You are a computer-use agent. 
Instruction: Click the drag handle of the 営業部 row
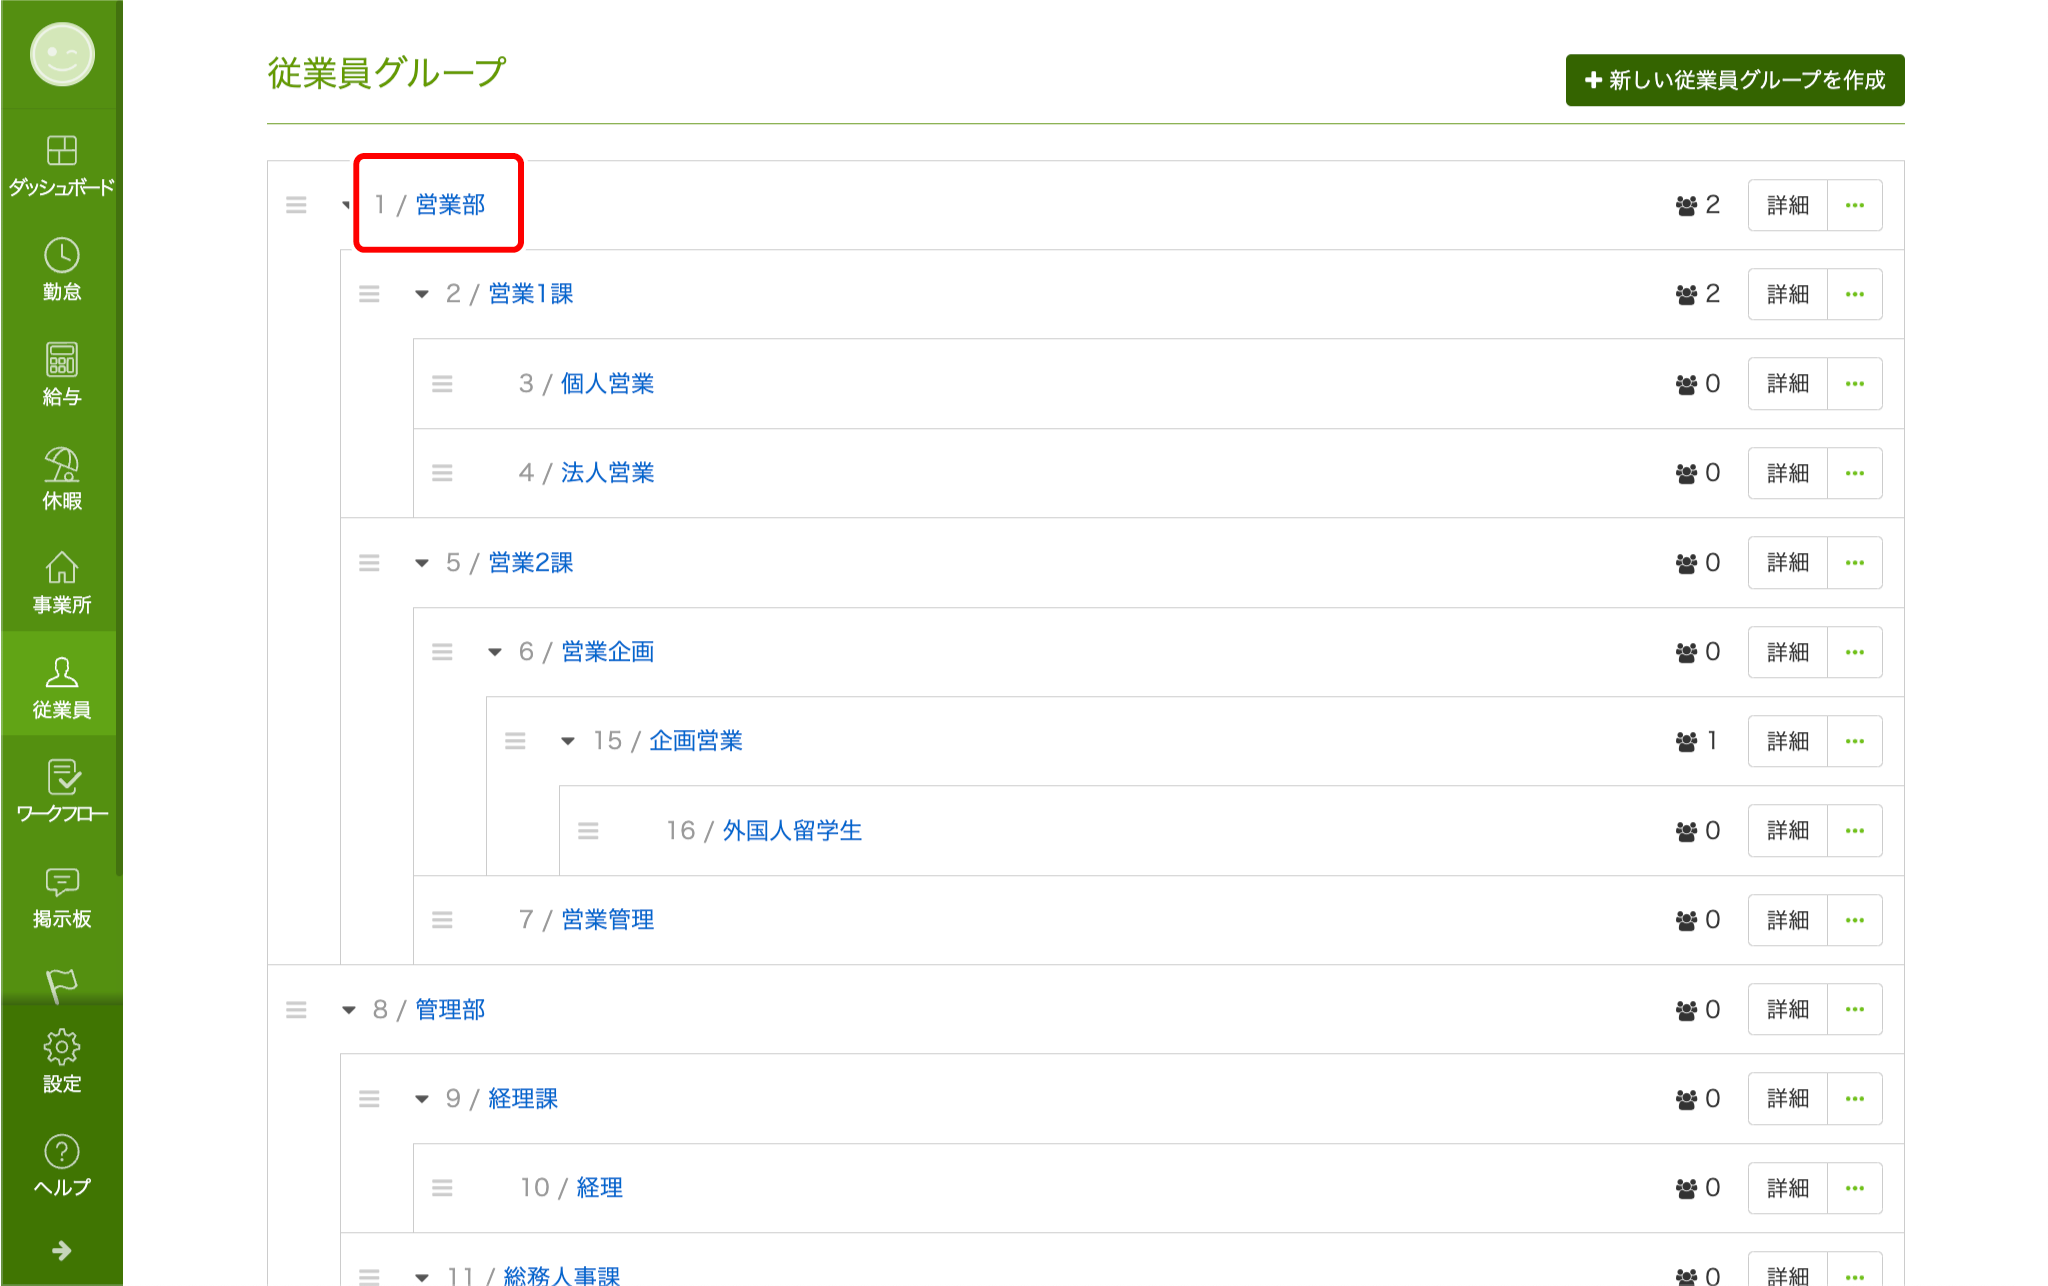point(296,205)
